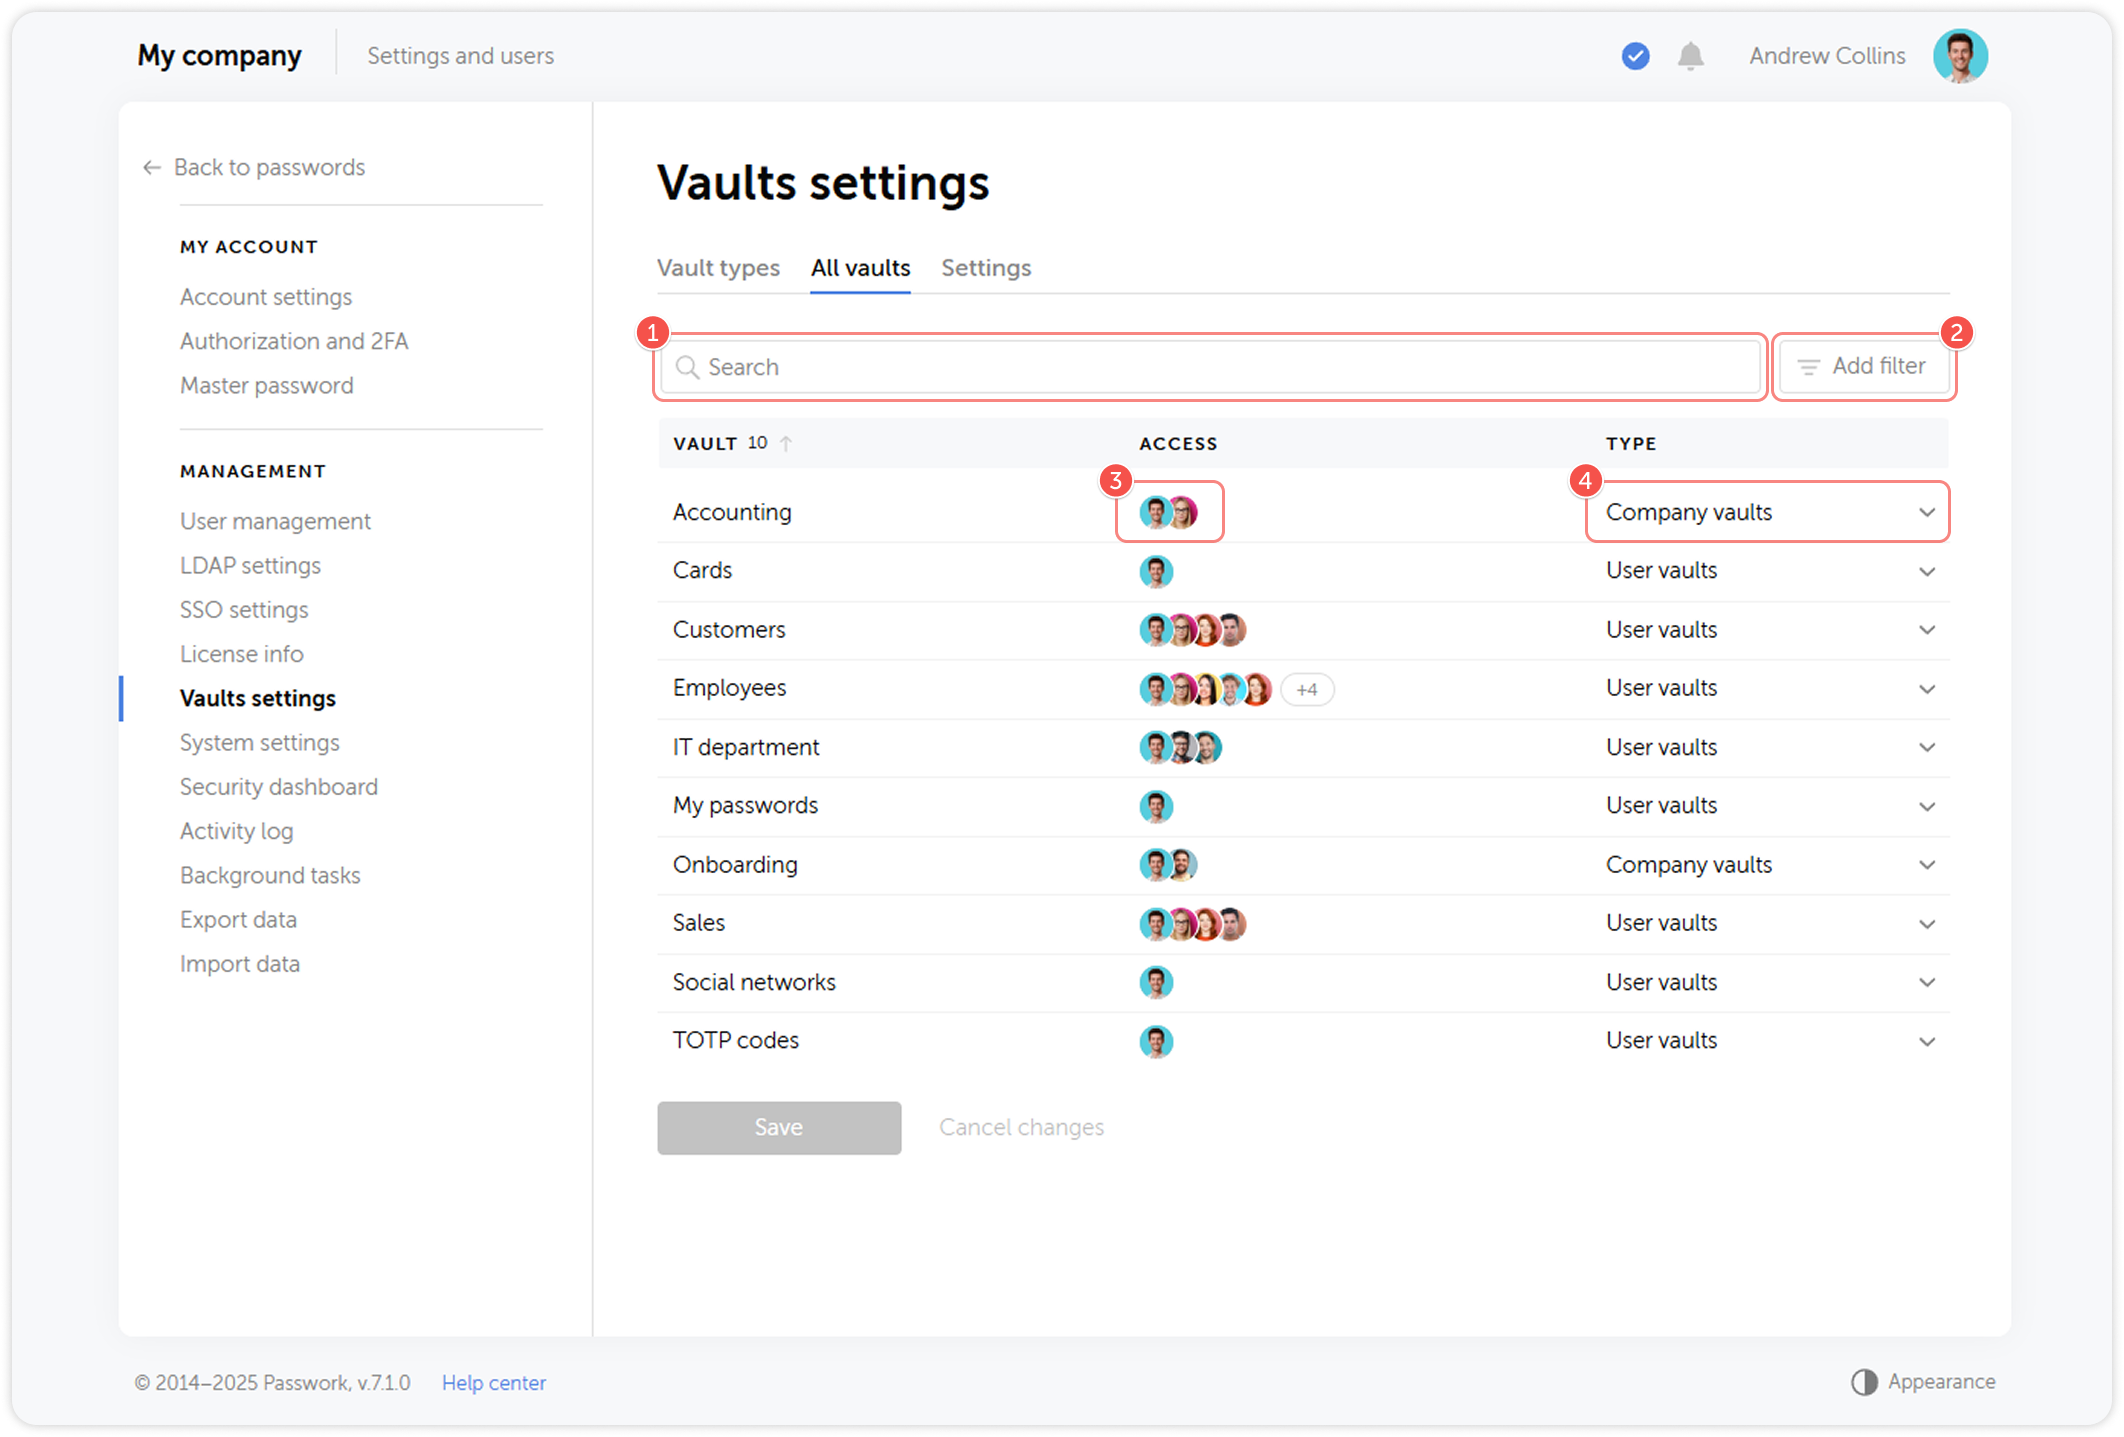Open TOTP codes vault type dropdown
This screenshot has width=2124, height=1437.
[x=1926, y=1041]
